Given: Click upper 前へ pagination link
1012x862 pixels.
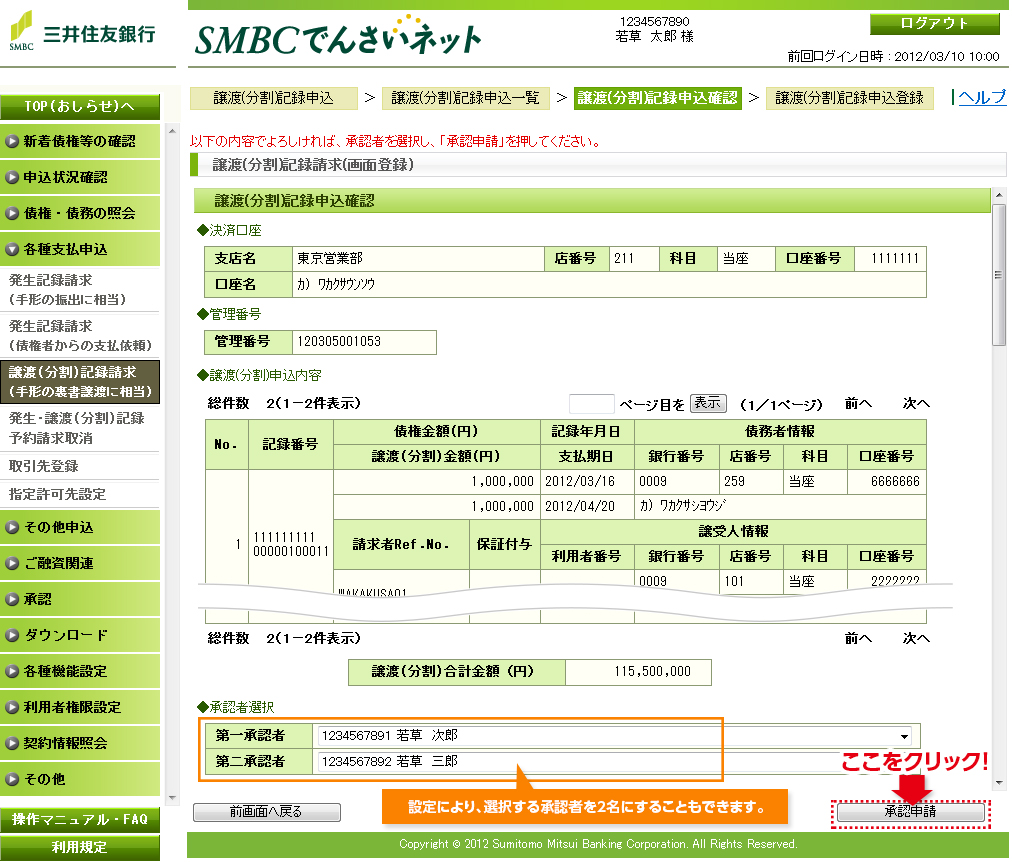Looking at the screenshot, I should click(858, 404).
